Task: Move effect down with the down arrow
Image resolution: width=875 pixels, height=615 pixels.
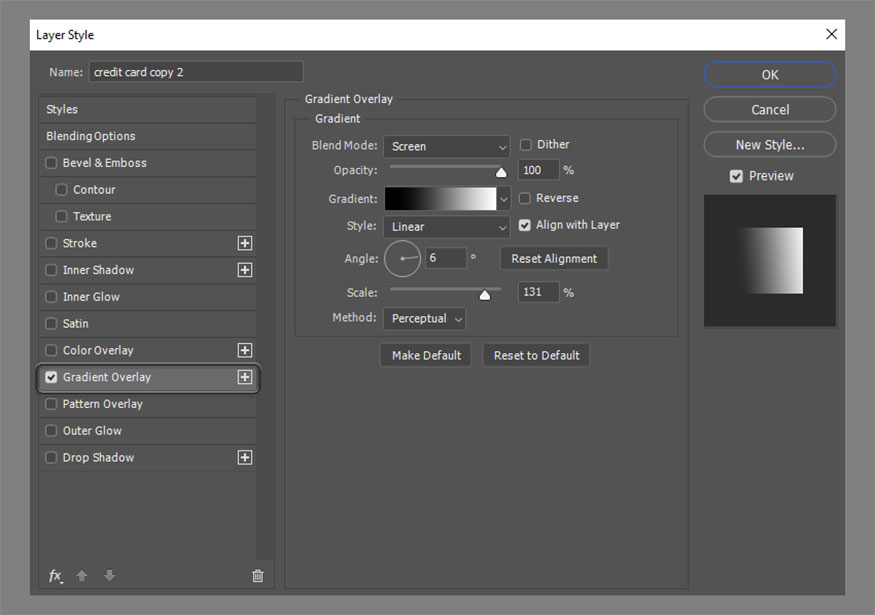Action: point(109,575)
